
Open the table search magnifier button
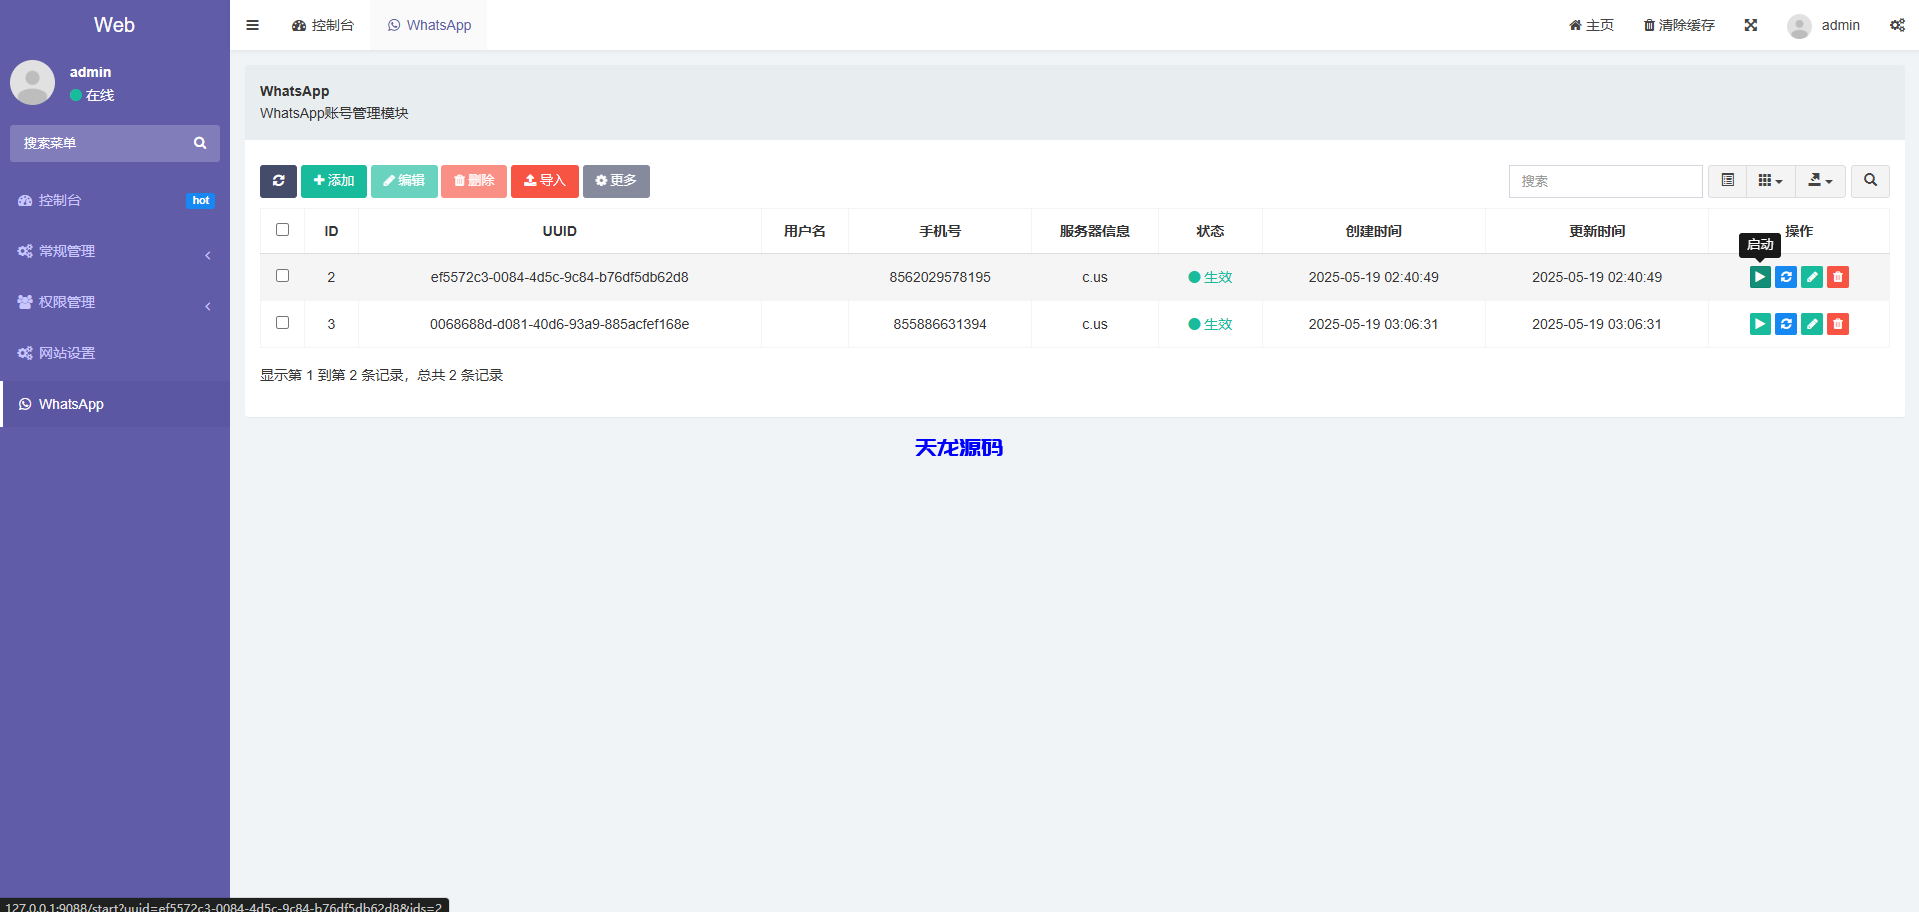coord(1870,181)
